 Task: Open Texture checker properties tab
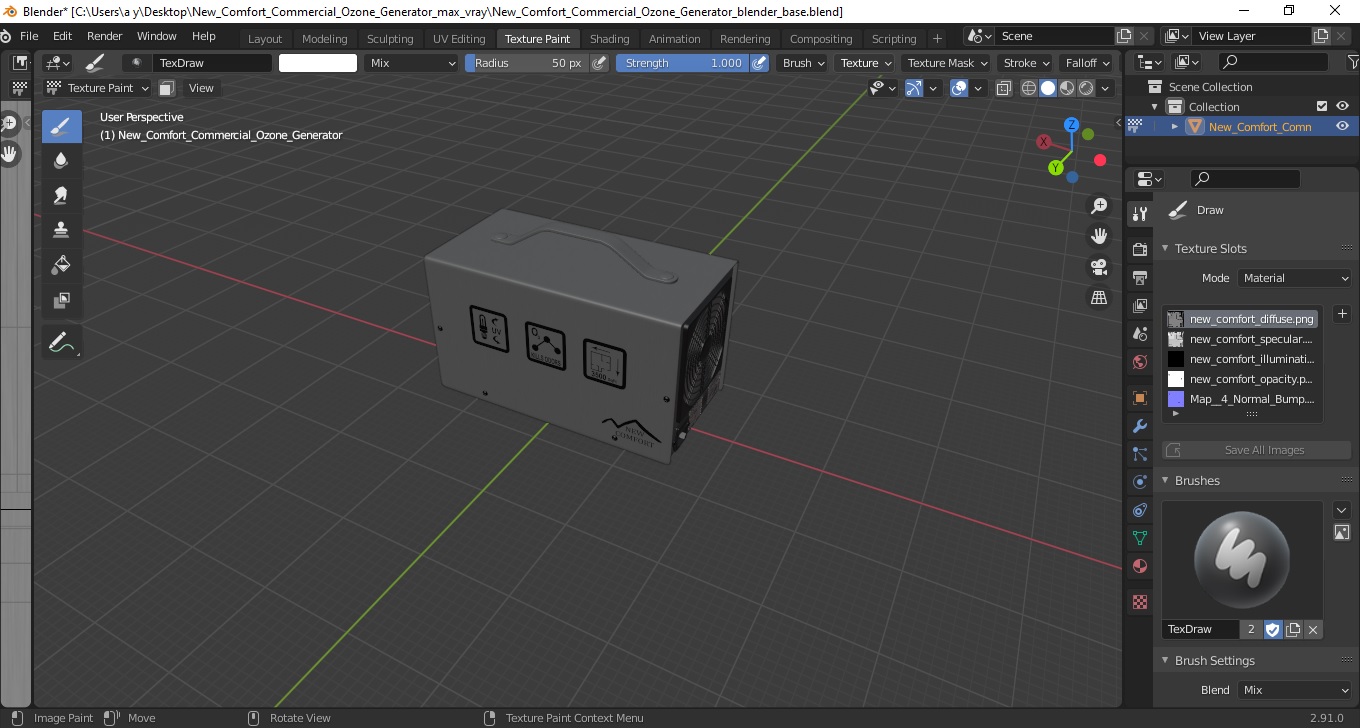click(x=1139, y=602)
